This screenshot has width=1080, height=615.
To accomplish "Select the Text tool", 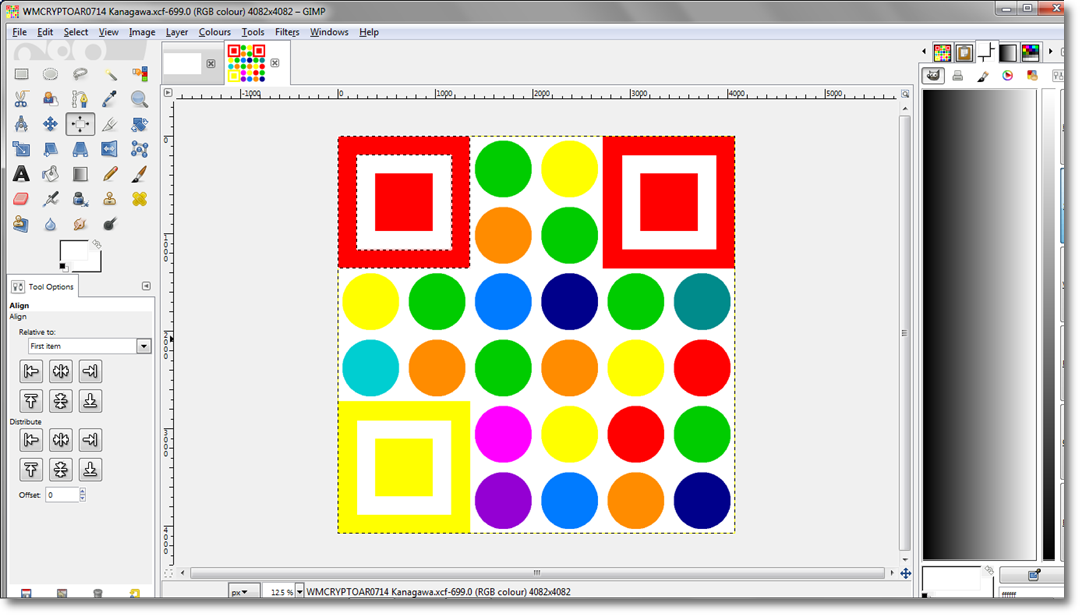I will point(21,174).
